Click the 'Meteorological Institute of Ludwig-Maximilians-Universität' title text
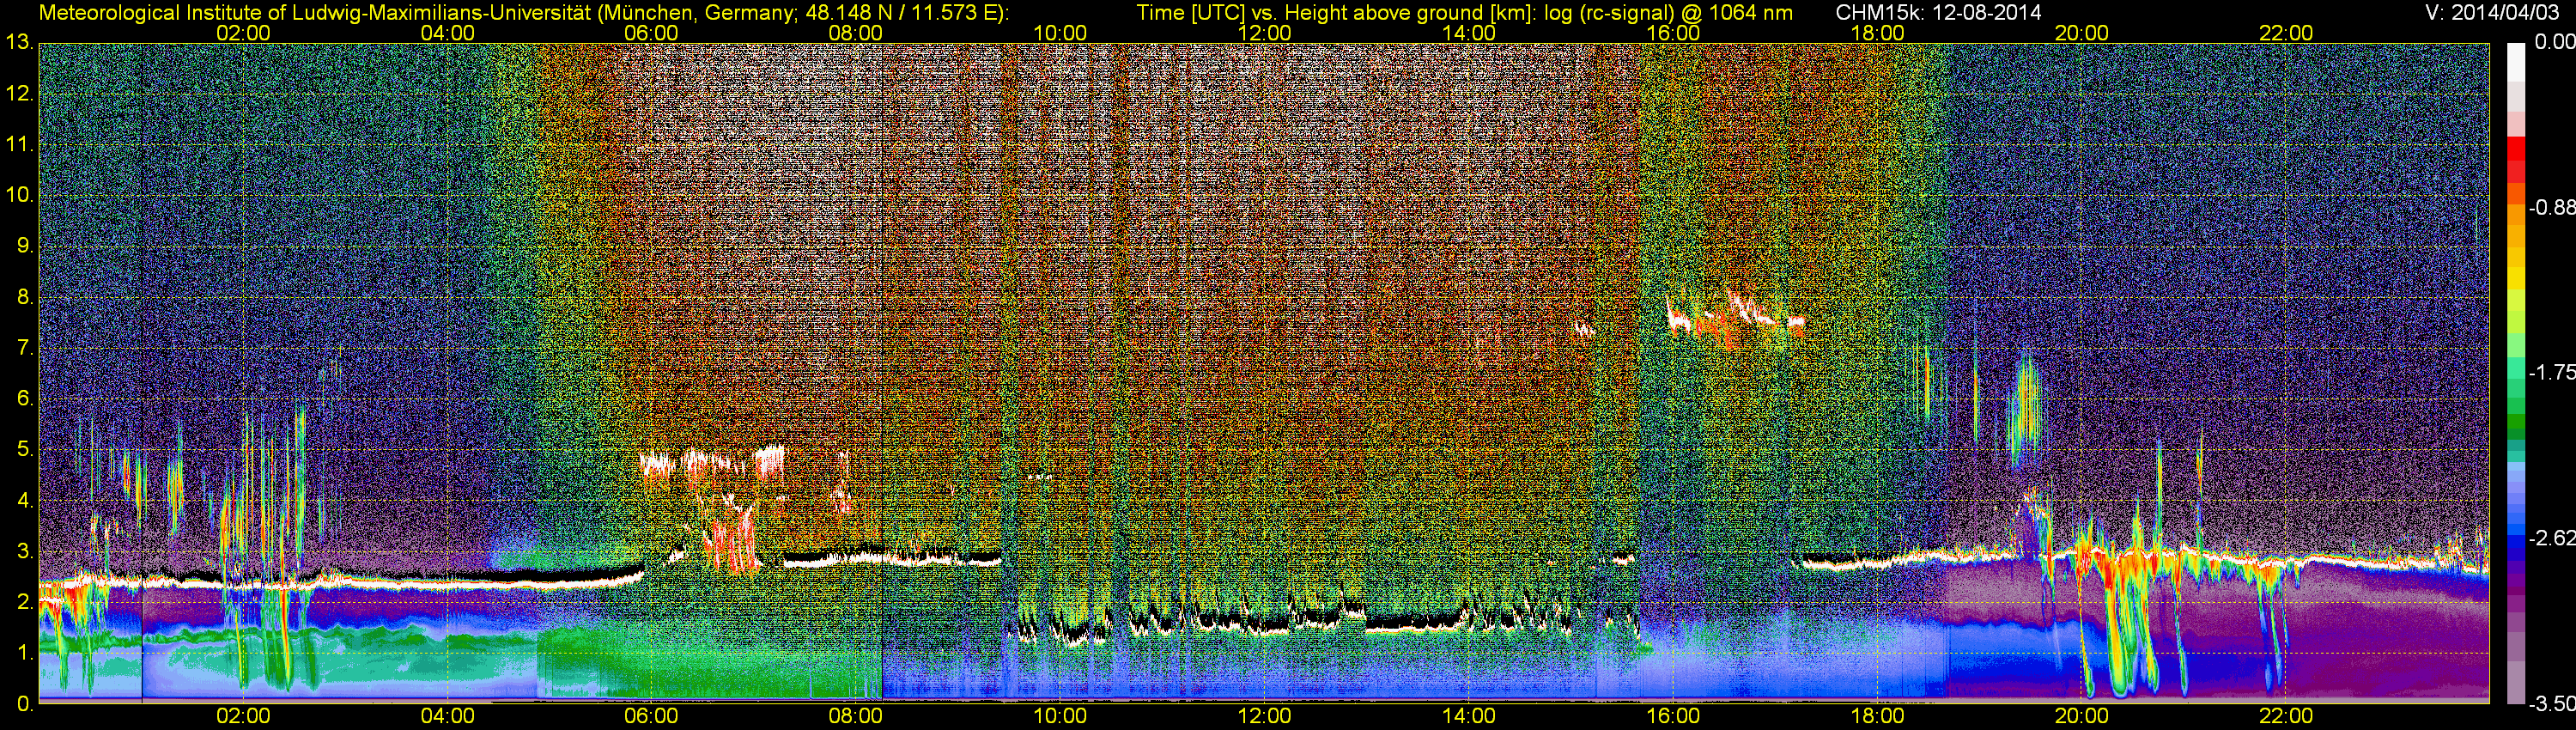This screenshot has width=2576, height=730. coord(317,13)
